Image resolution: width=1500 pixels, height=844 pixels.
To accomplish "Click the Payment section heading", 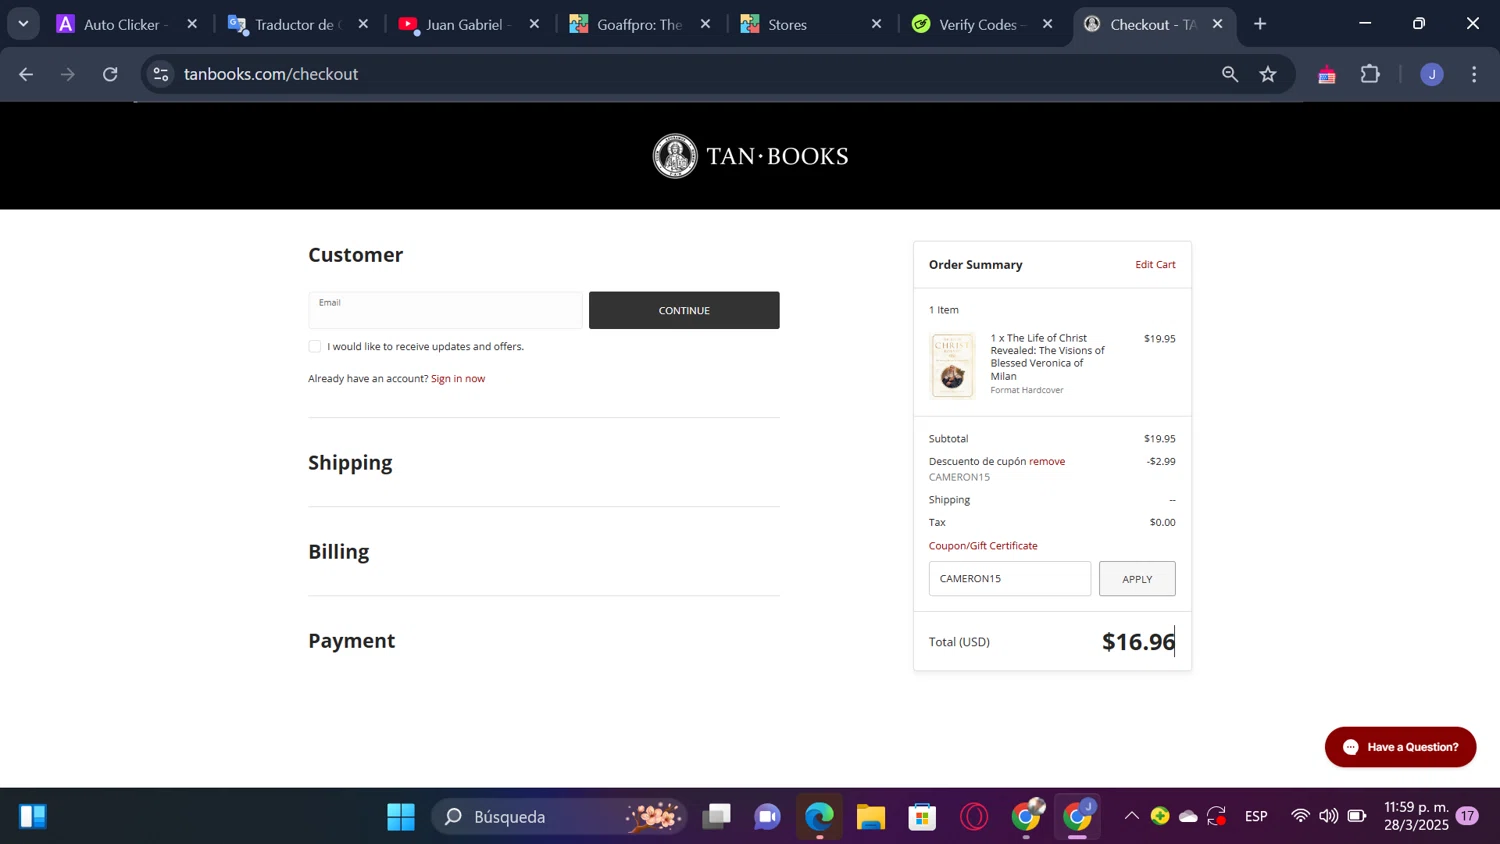I will tap(352, 640).
